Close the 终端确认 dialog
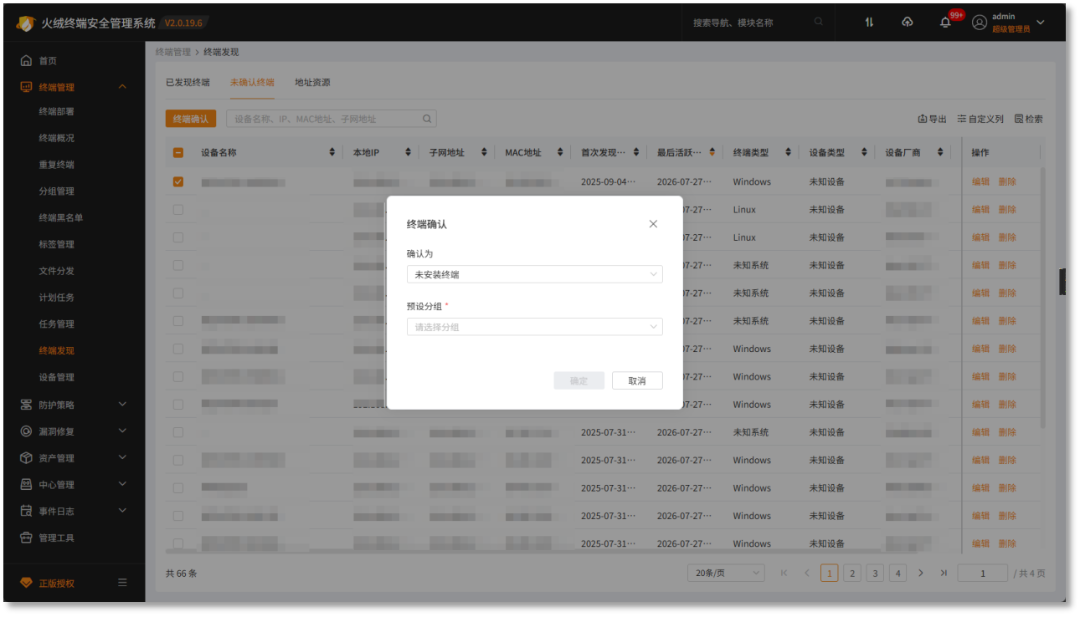Screen dimensions: 1080x617 coord(653,224)
